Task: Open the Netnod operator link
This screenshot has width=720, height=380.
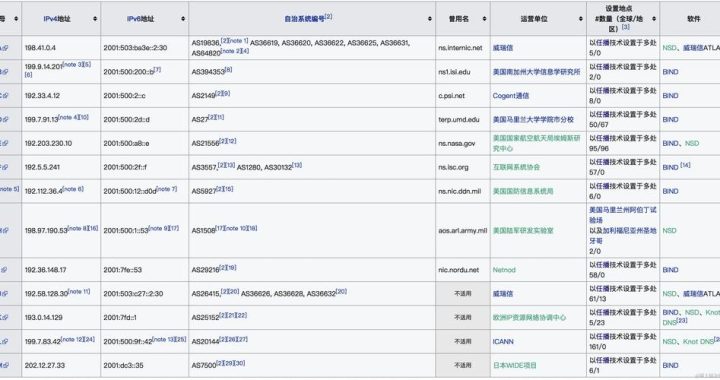Action: (x=504, y=270)
